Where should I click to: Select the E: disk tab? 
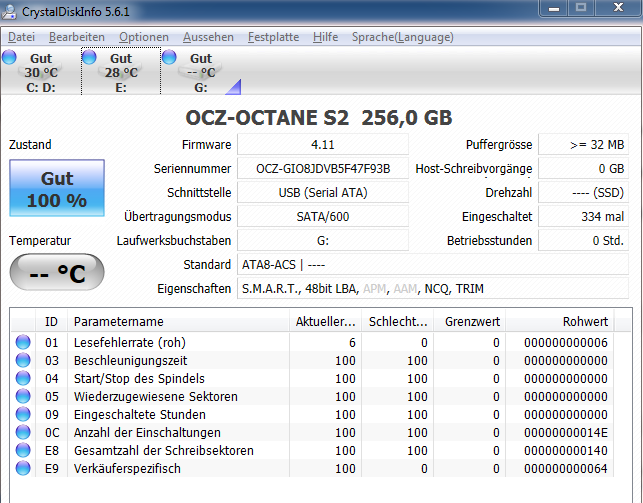click(121, 72)
